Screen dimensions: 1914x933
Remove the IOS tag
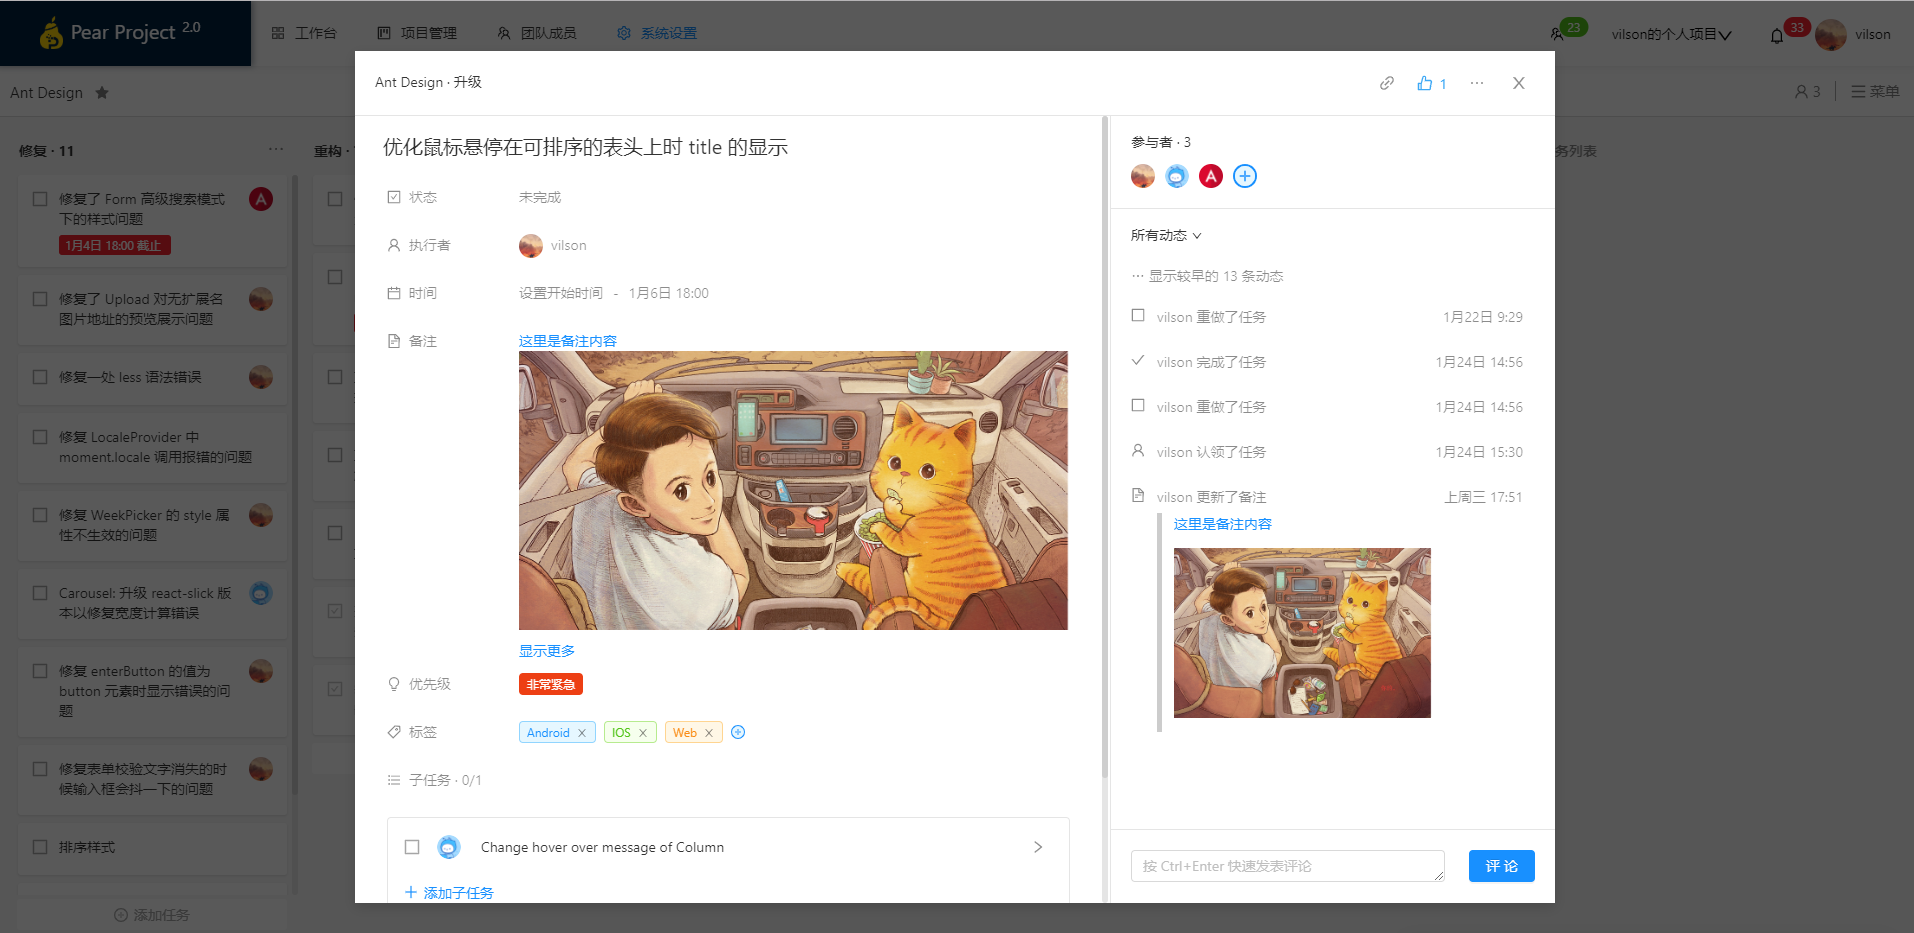(643, 733)
